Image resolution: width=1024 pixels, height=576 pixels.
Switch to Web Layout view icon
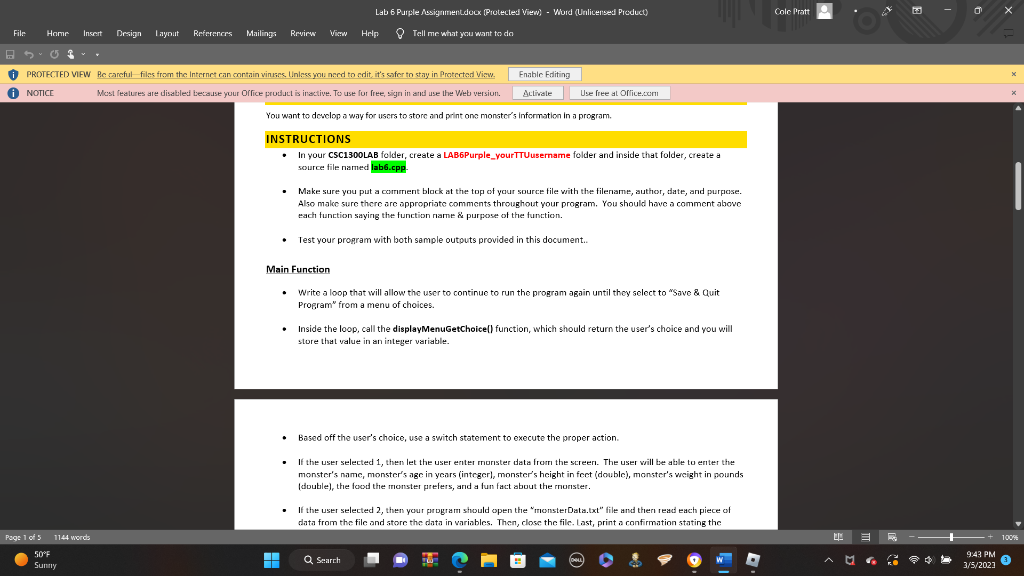[x=892, y=536]
